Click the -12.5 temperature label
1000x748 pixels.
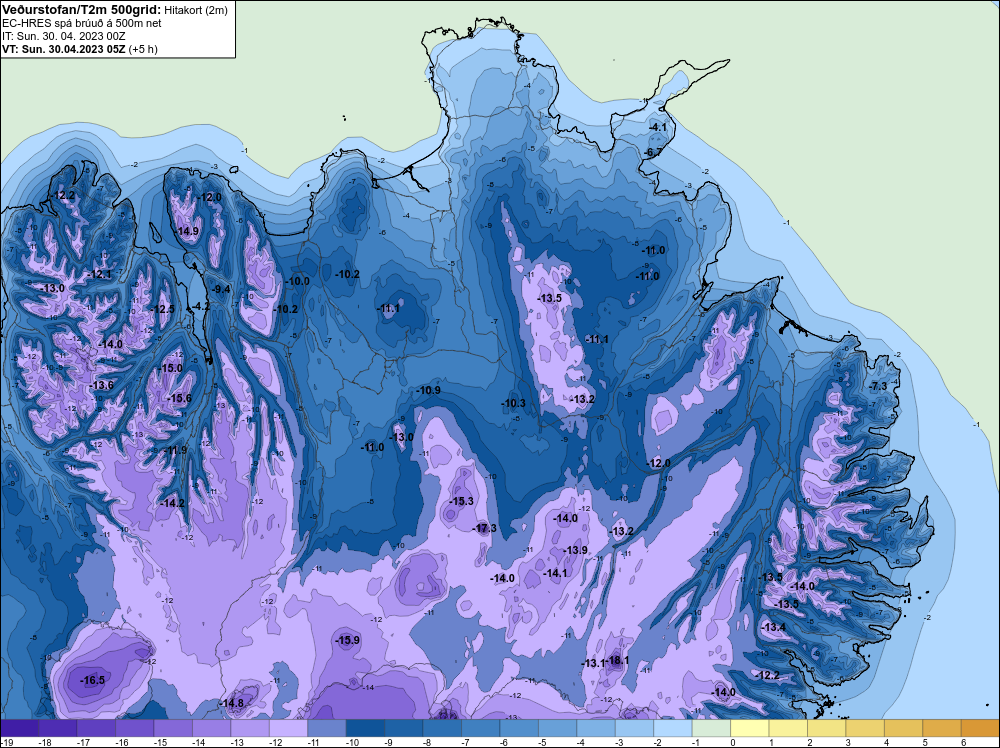tap(163, 309)
